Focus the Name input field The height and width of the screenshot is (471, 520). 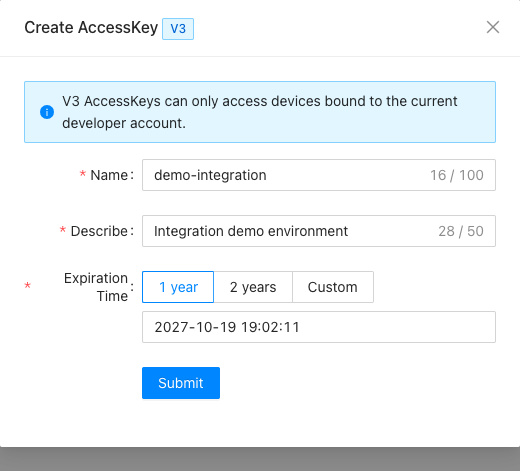point(319,175)
